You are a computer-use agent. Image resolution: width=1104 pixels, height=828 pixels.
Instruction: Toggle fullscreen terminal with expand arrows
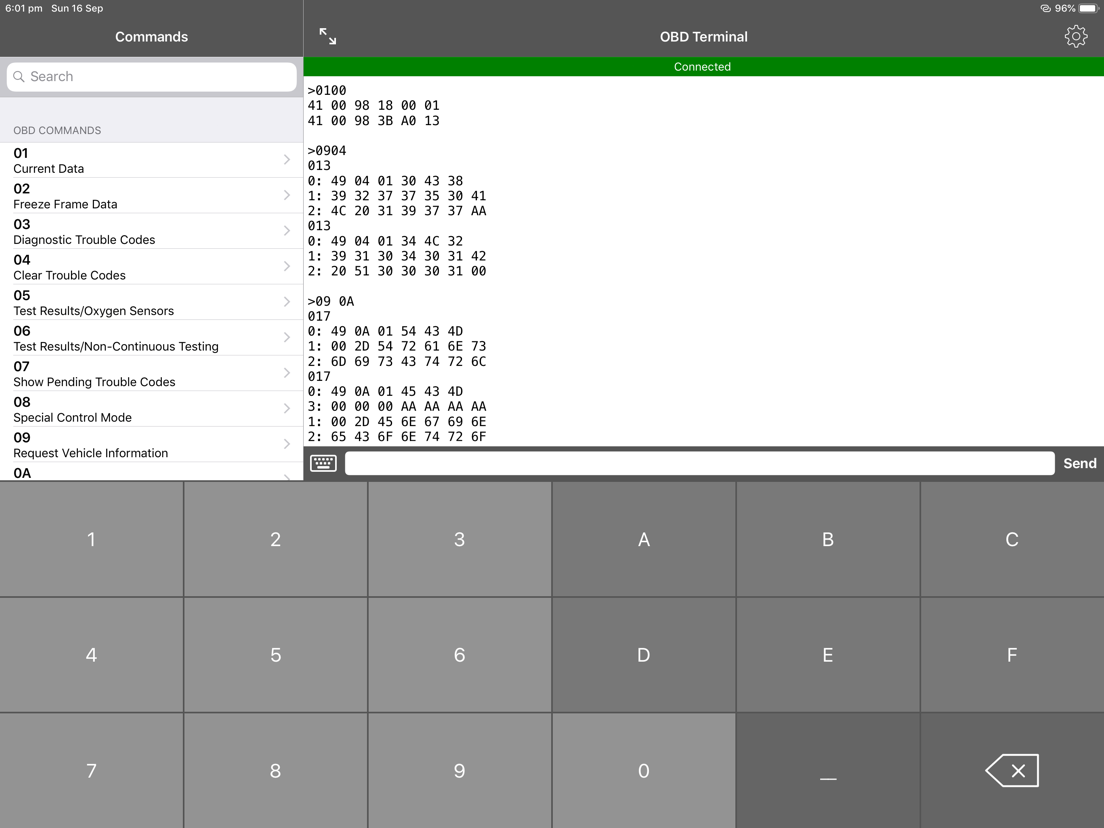tap(327, 37)
